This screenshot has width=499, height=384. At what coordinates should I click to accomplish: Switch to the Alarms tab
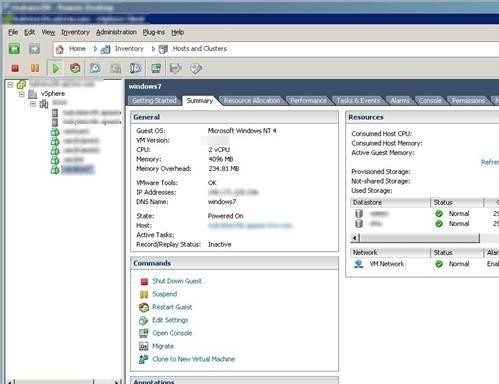pos(400,101)
